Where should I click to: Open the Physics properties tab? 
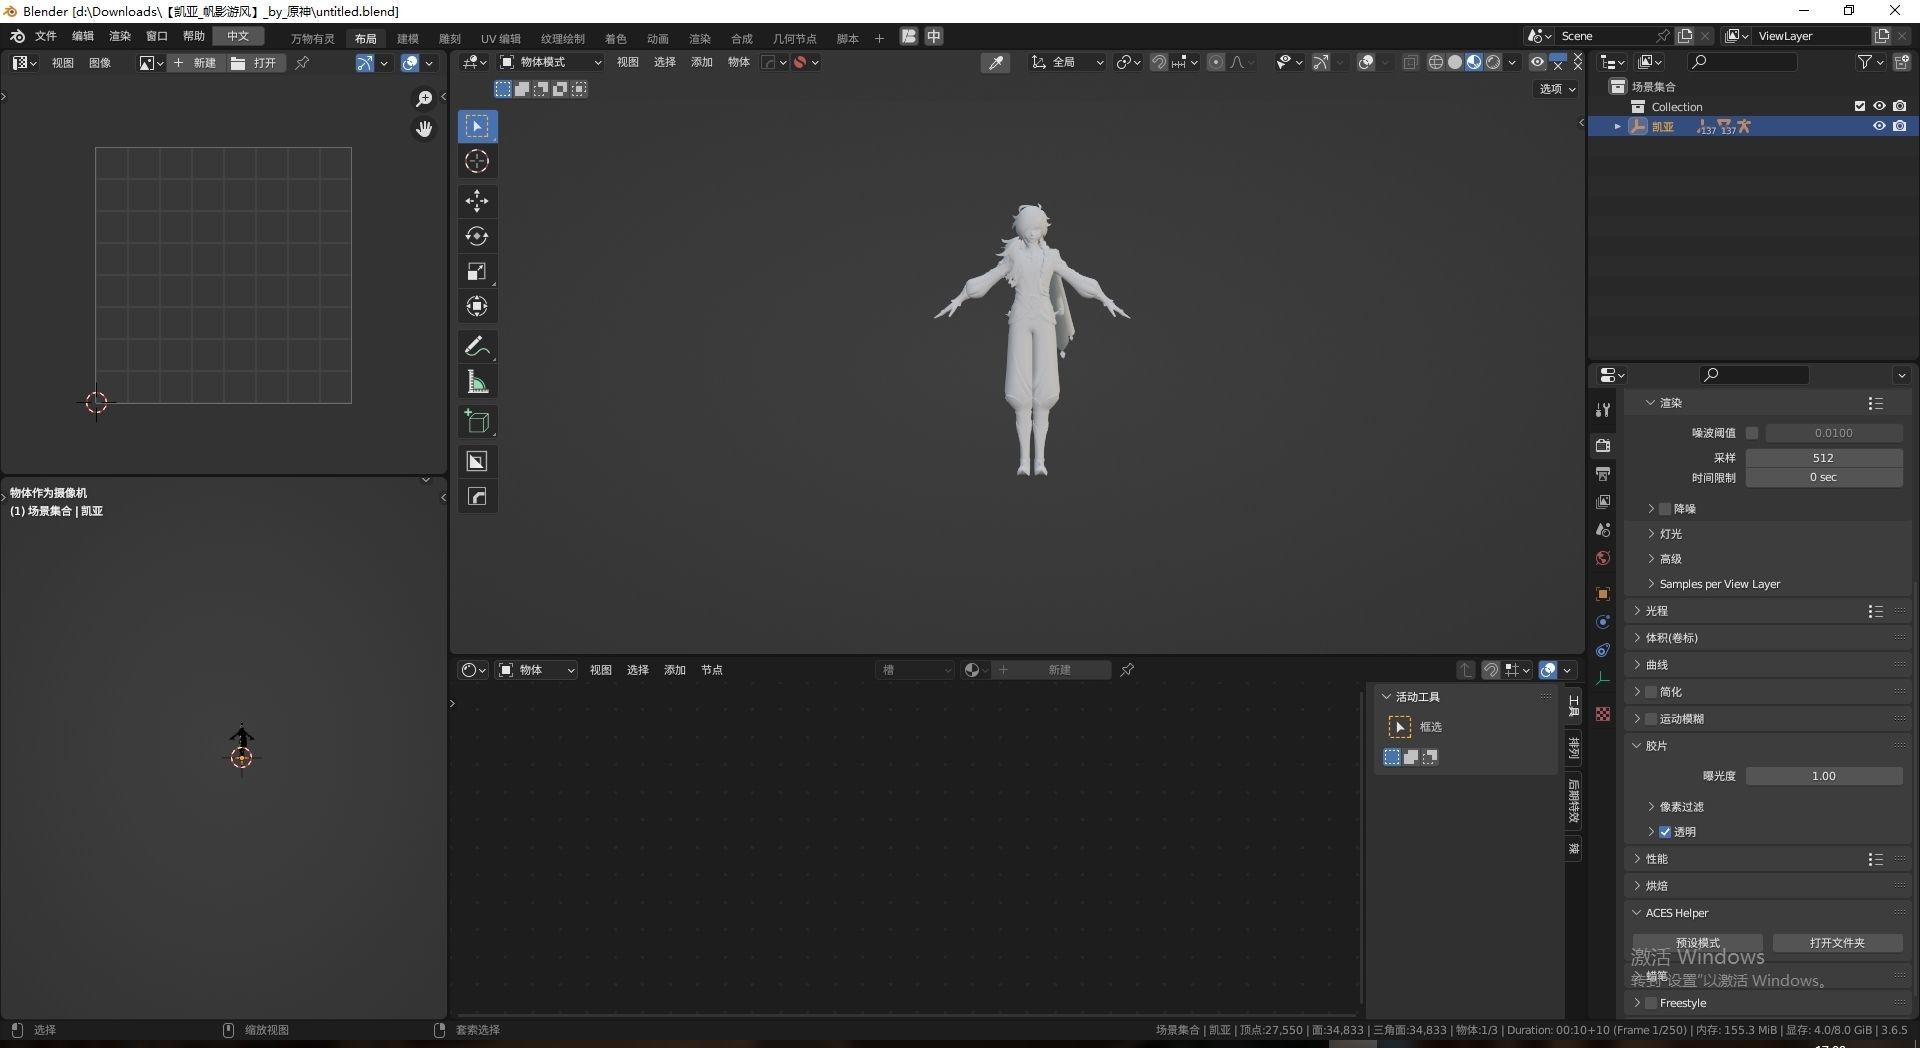click(1603, 621)
